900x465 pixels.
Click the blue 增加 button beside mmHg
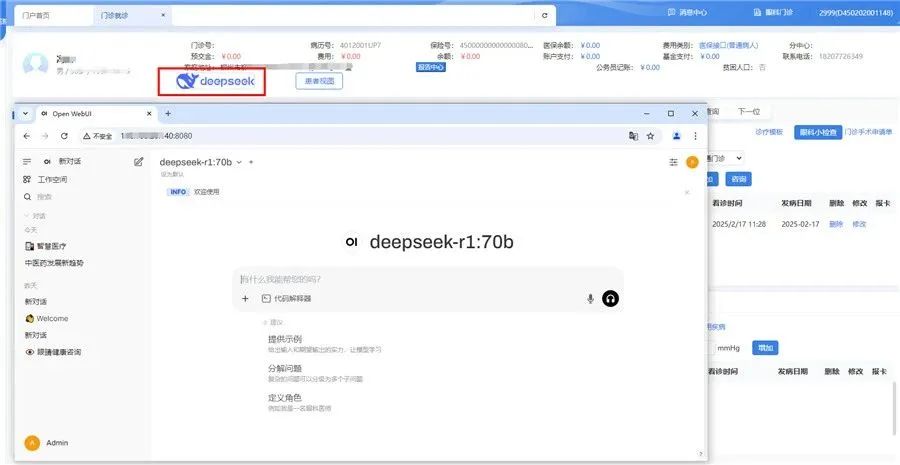[x=765, y=348]
